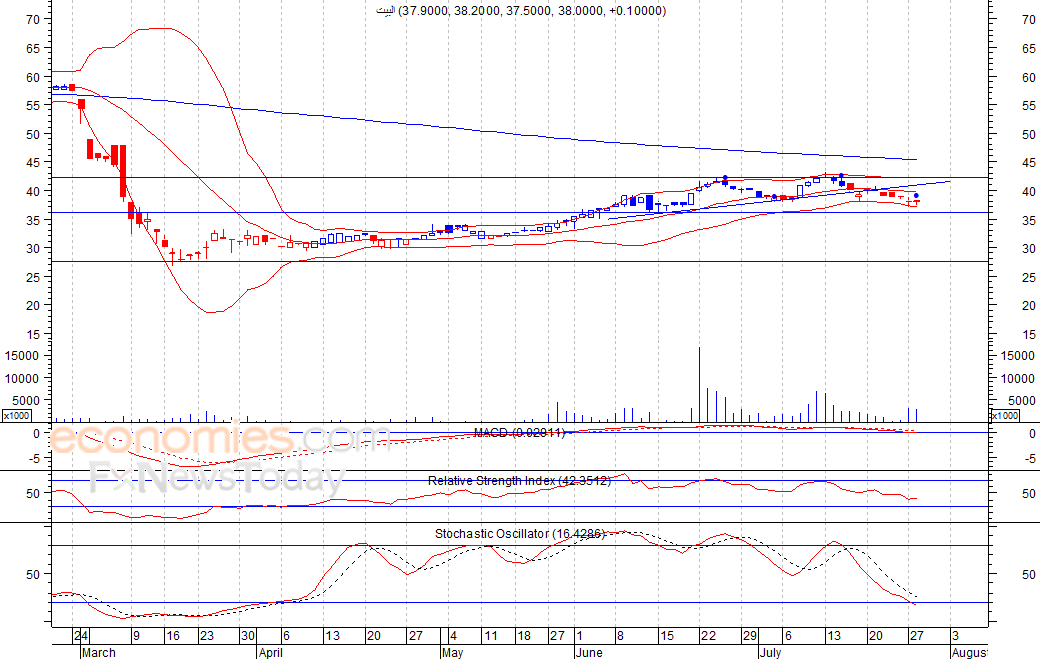Select the March month label
The image size is (1040, 659).
coord(97,652)
